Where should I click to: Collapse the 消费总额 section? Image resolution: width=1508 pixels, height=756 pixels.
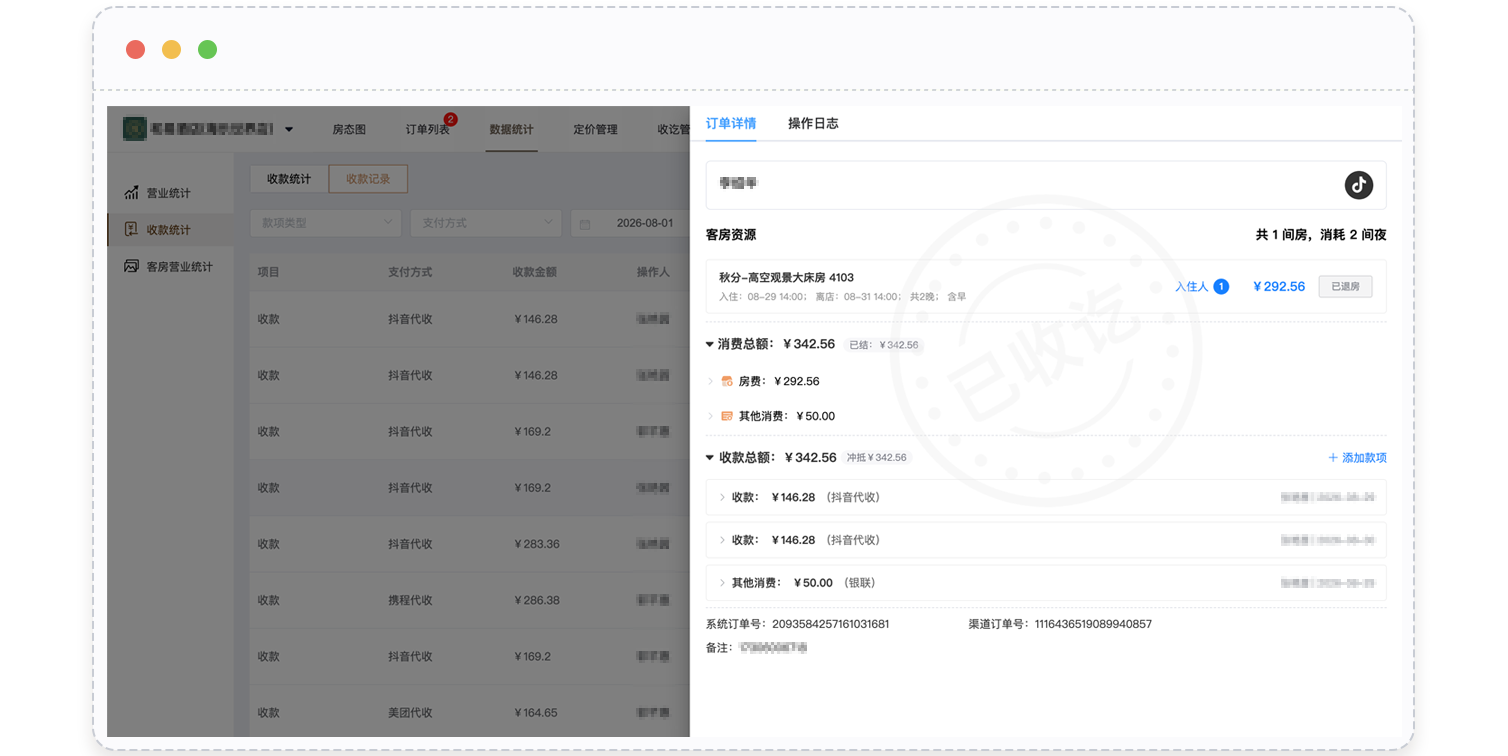coord(710,344)
